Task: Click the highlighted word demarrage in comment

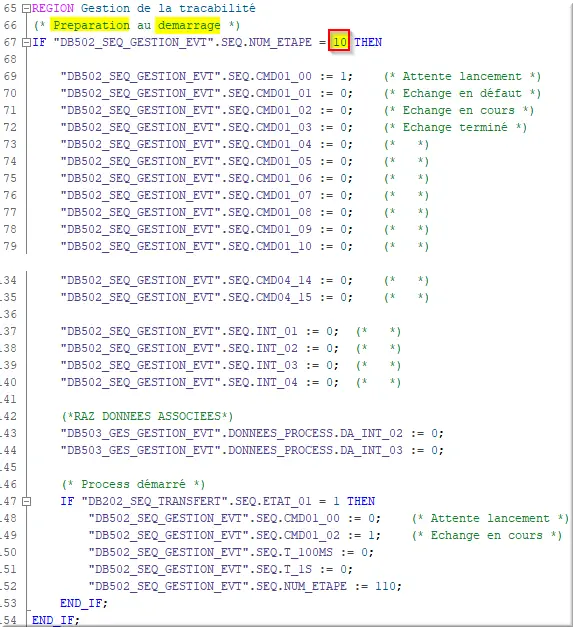Action: click(188, 25)
